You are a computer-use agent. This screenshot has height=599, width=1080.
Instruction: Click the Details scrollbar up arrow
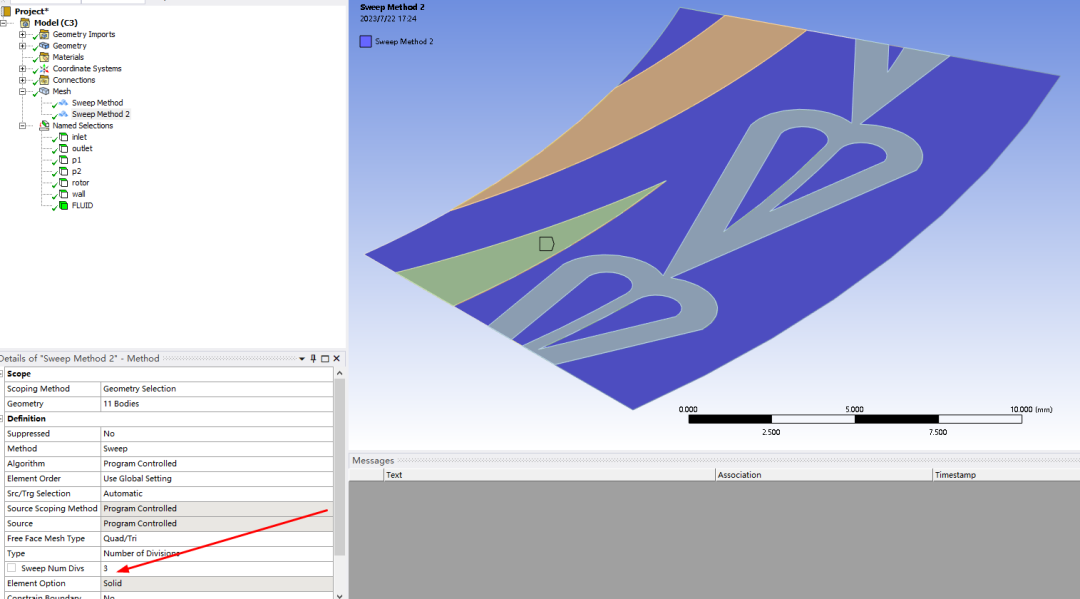(340, 373)
